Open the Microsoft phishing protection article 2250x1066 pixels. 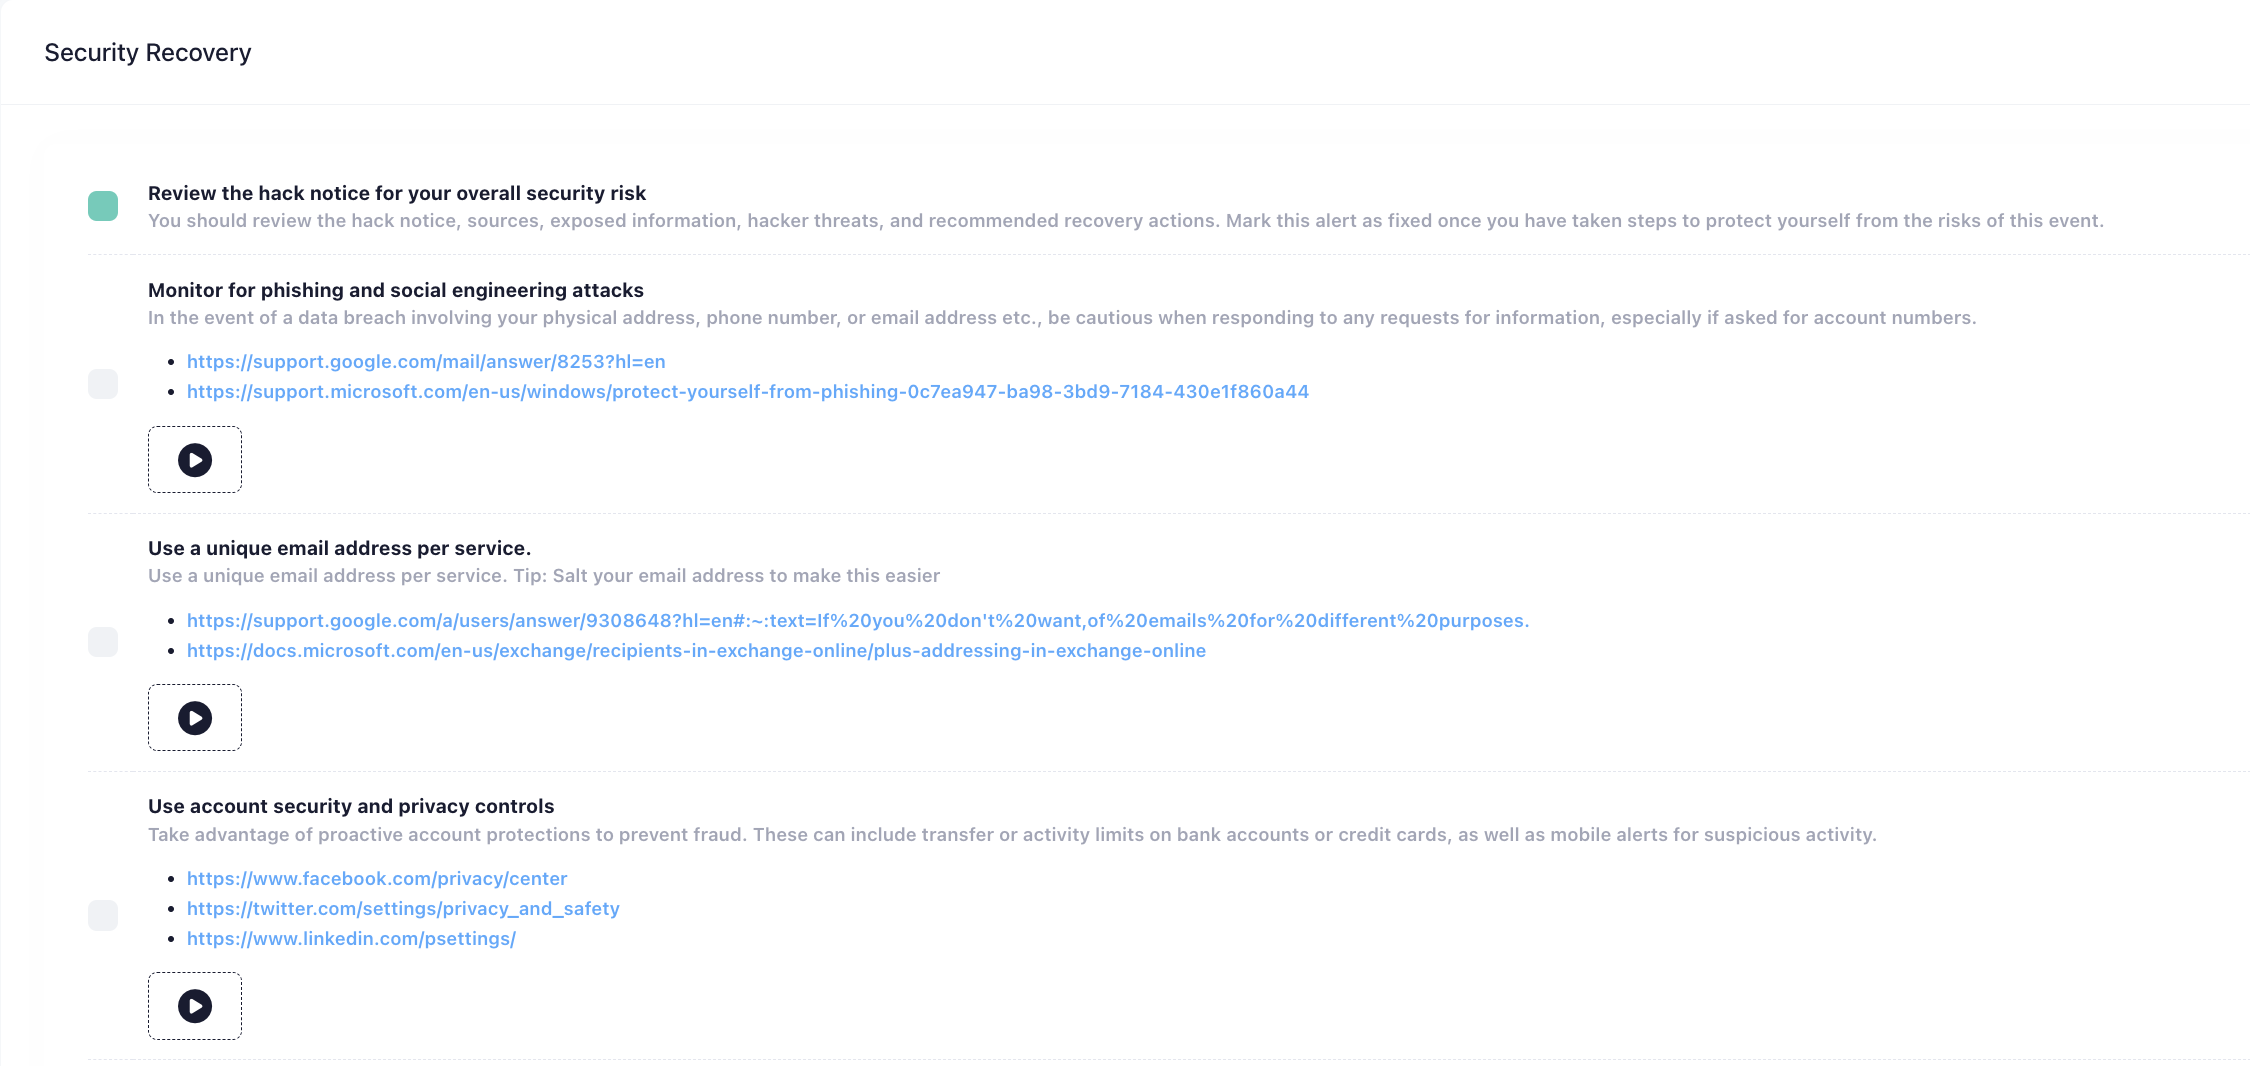pyautogui.click(x=747, y=391)
